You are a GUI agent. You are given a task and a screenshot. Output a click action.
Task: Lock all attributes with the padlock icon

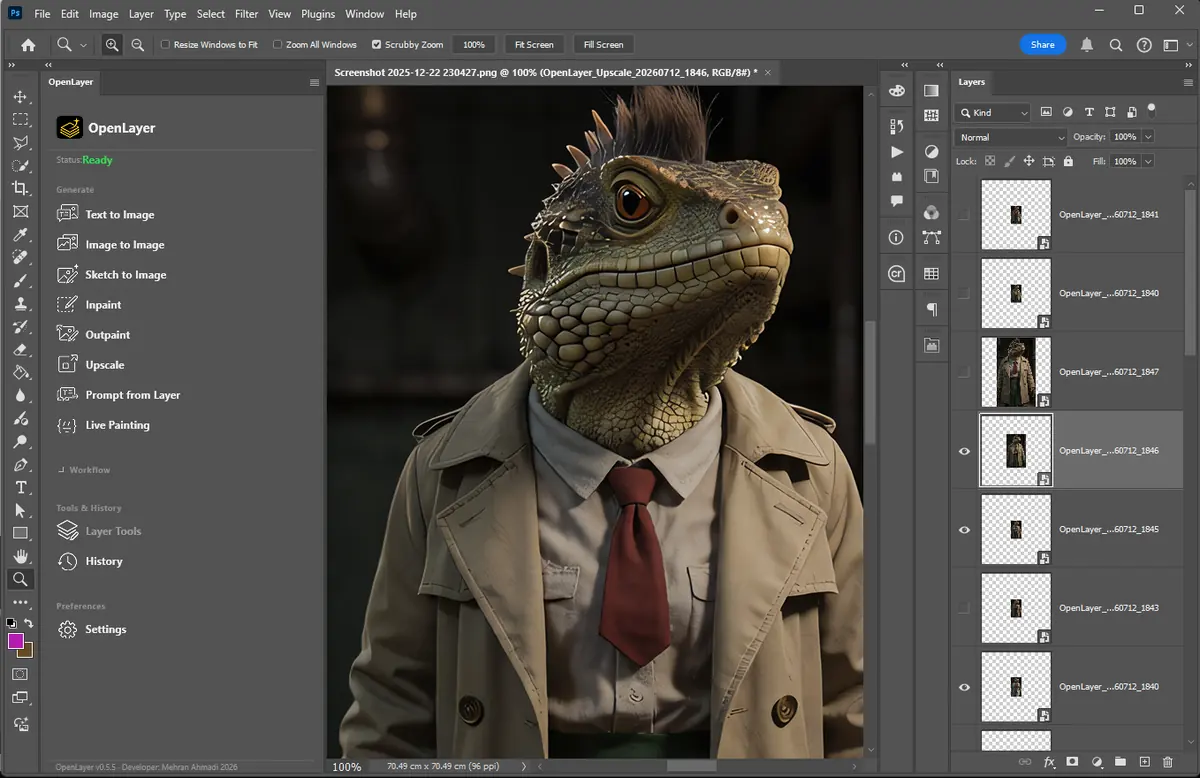(x=1068, y=161)
